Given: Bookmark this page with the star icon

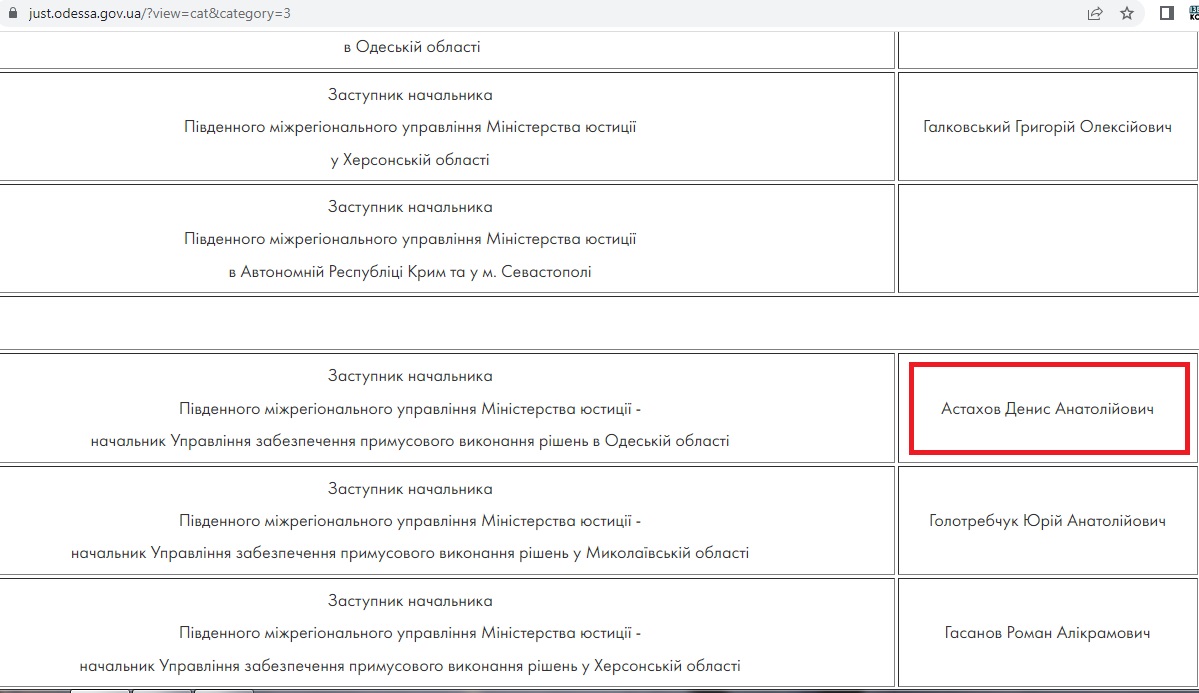Looking at the screenshot, I should (x=1127, y=13).
